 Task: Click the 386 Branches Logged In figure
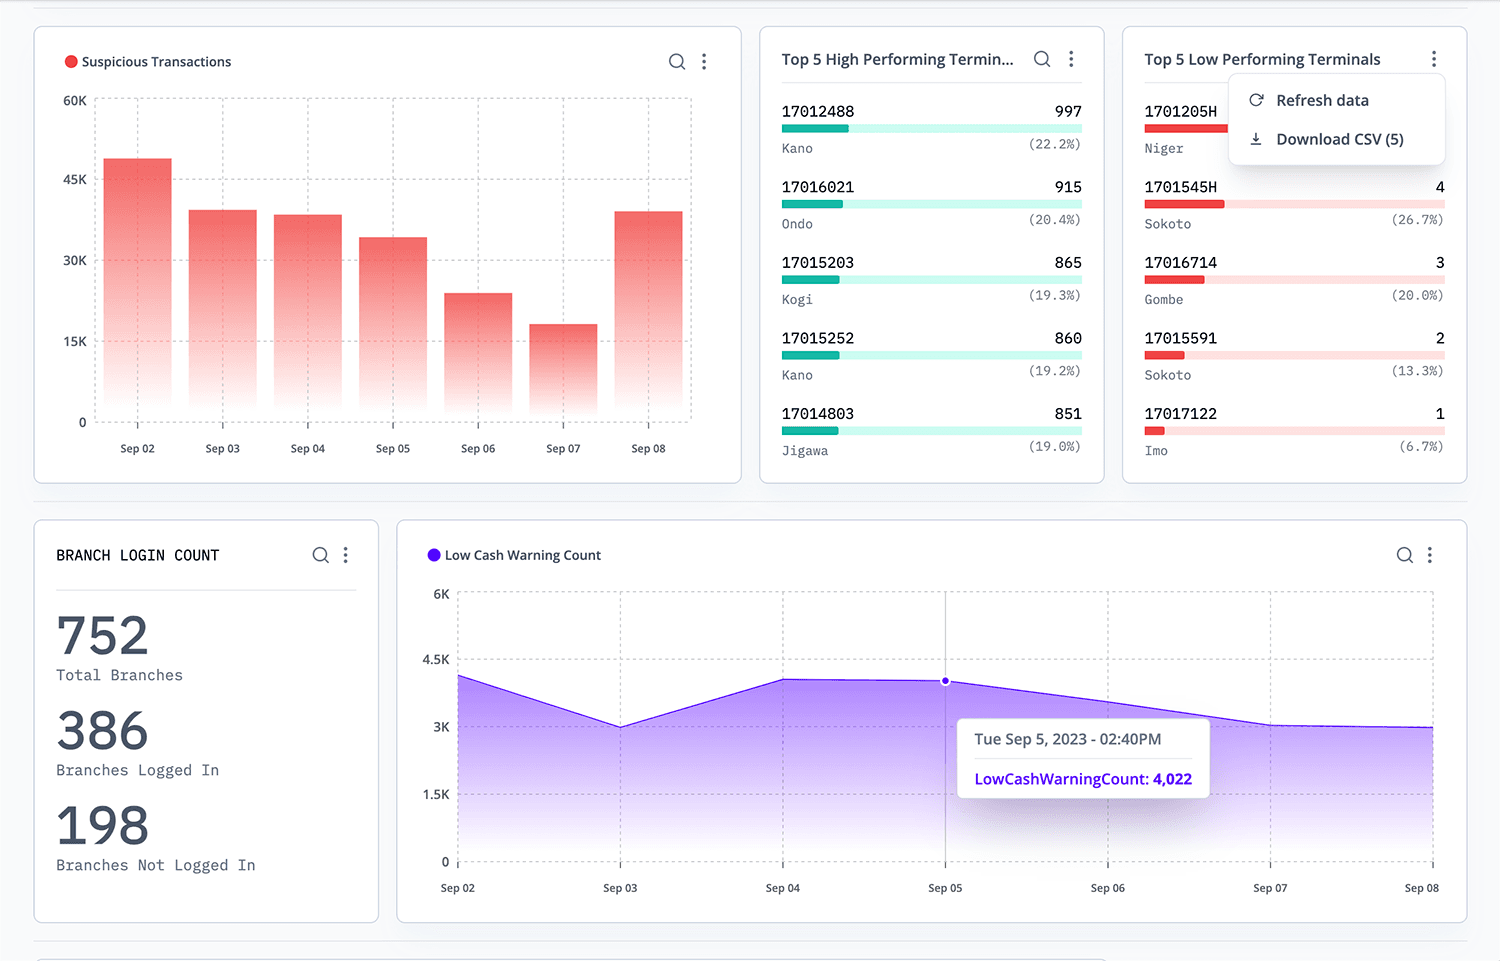(x=103, y=731)
